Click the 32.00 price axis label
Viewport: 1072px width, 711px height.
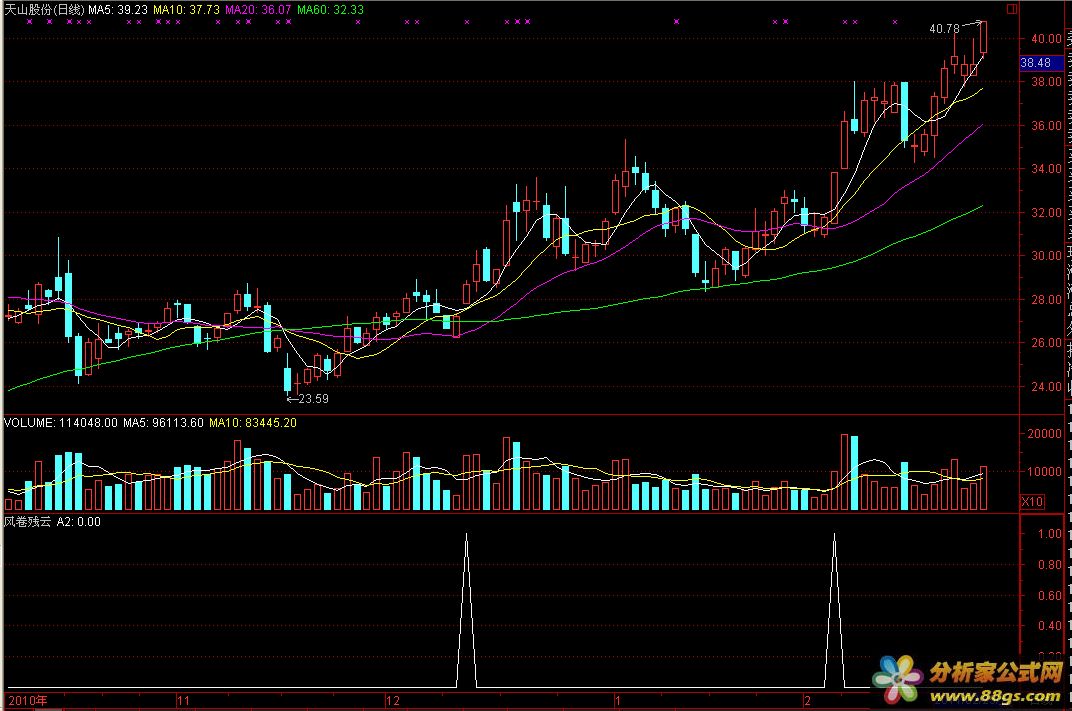[1046, 213]
